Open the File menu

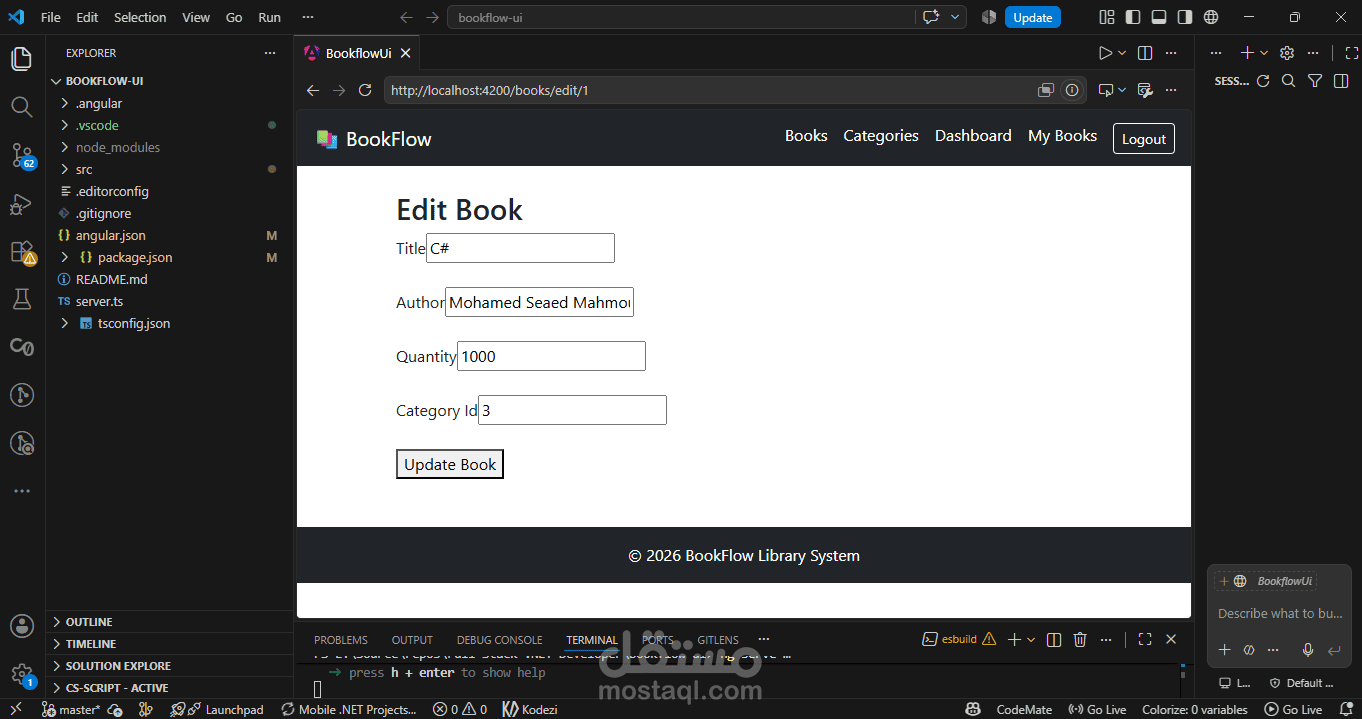point(51,17)
